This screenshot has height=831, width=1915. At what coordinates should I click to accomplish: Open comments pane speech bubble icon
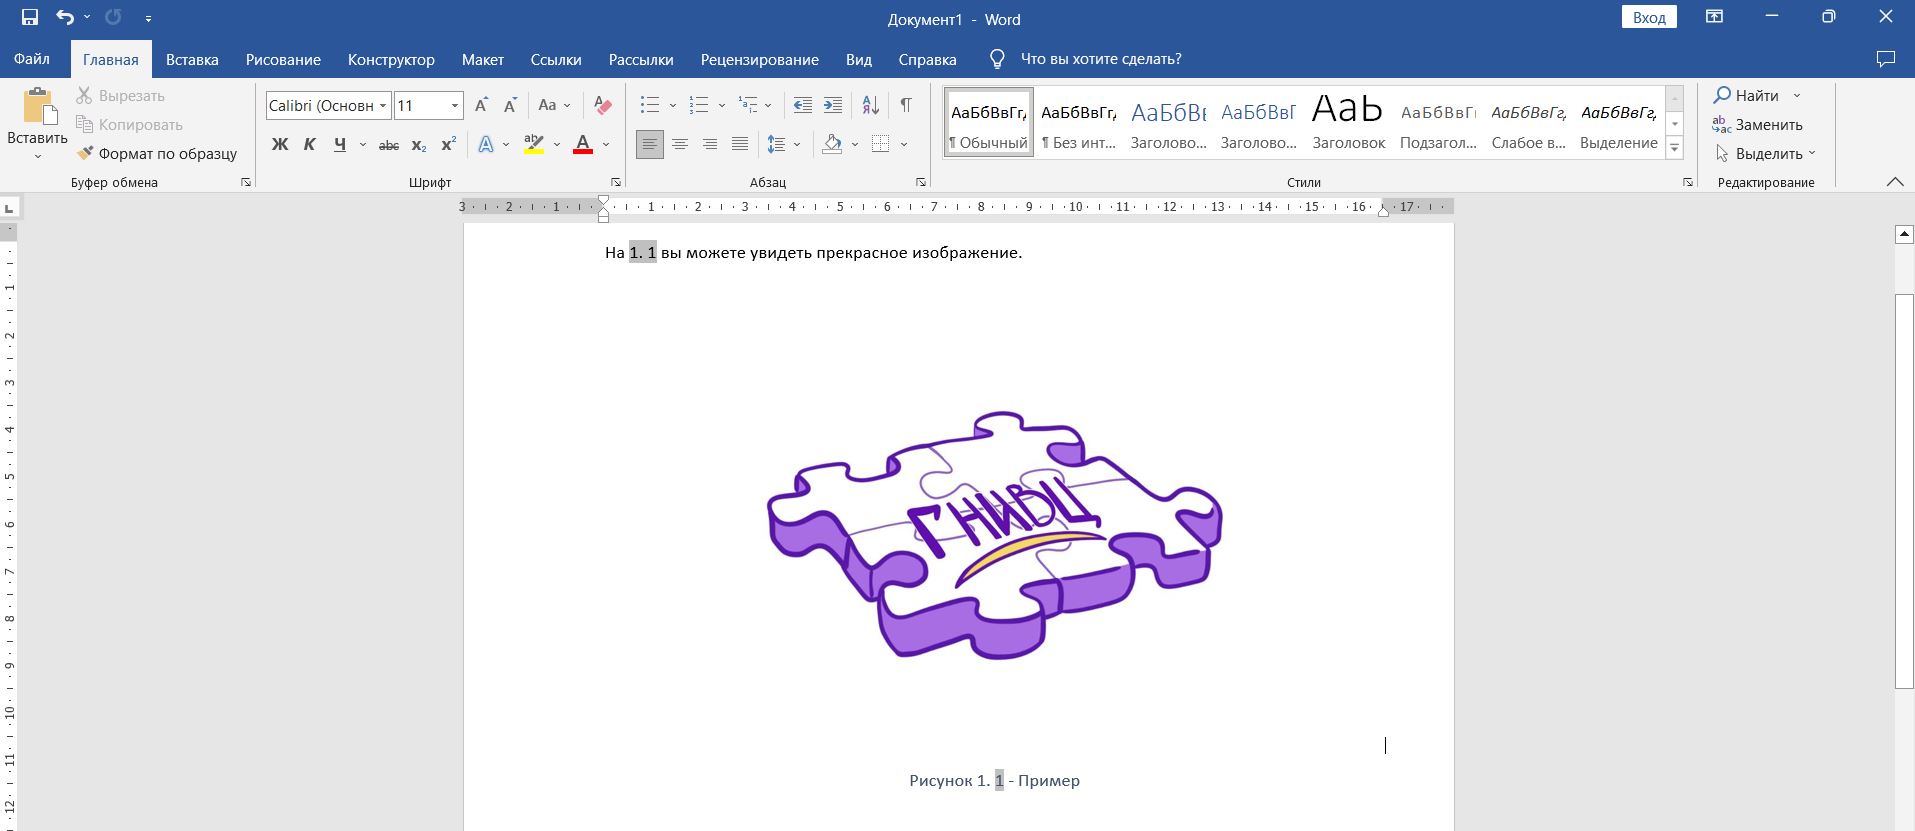[1885, 59]
